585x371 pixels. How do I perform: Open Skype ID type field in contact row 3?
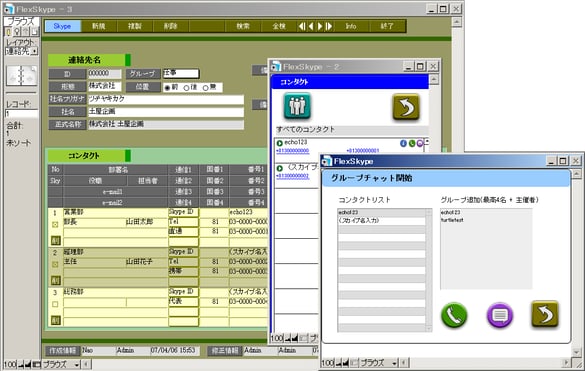[183, 292]
